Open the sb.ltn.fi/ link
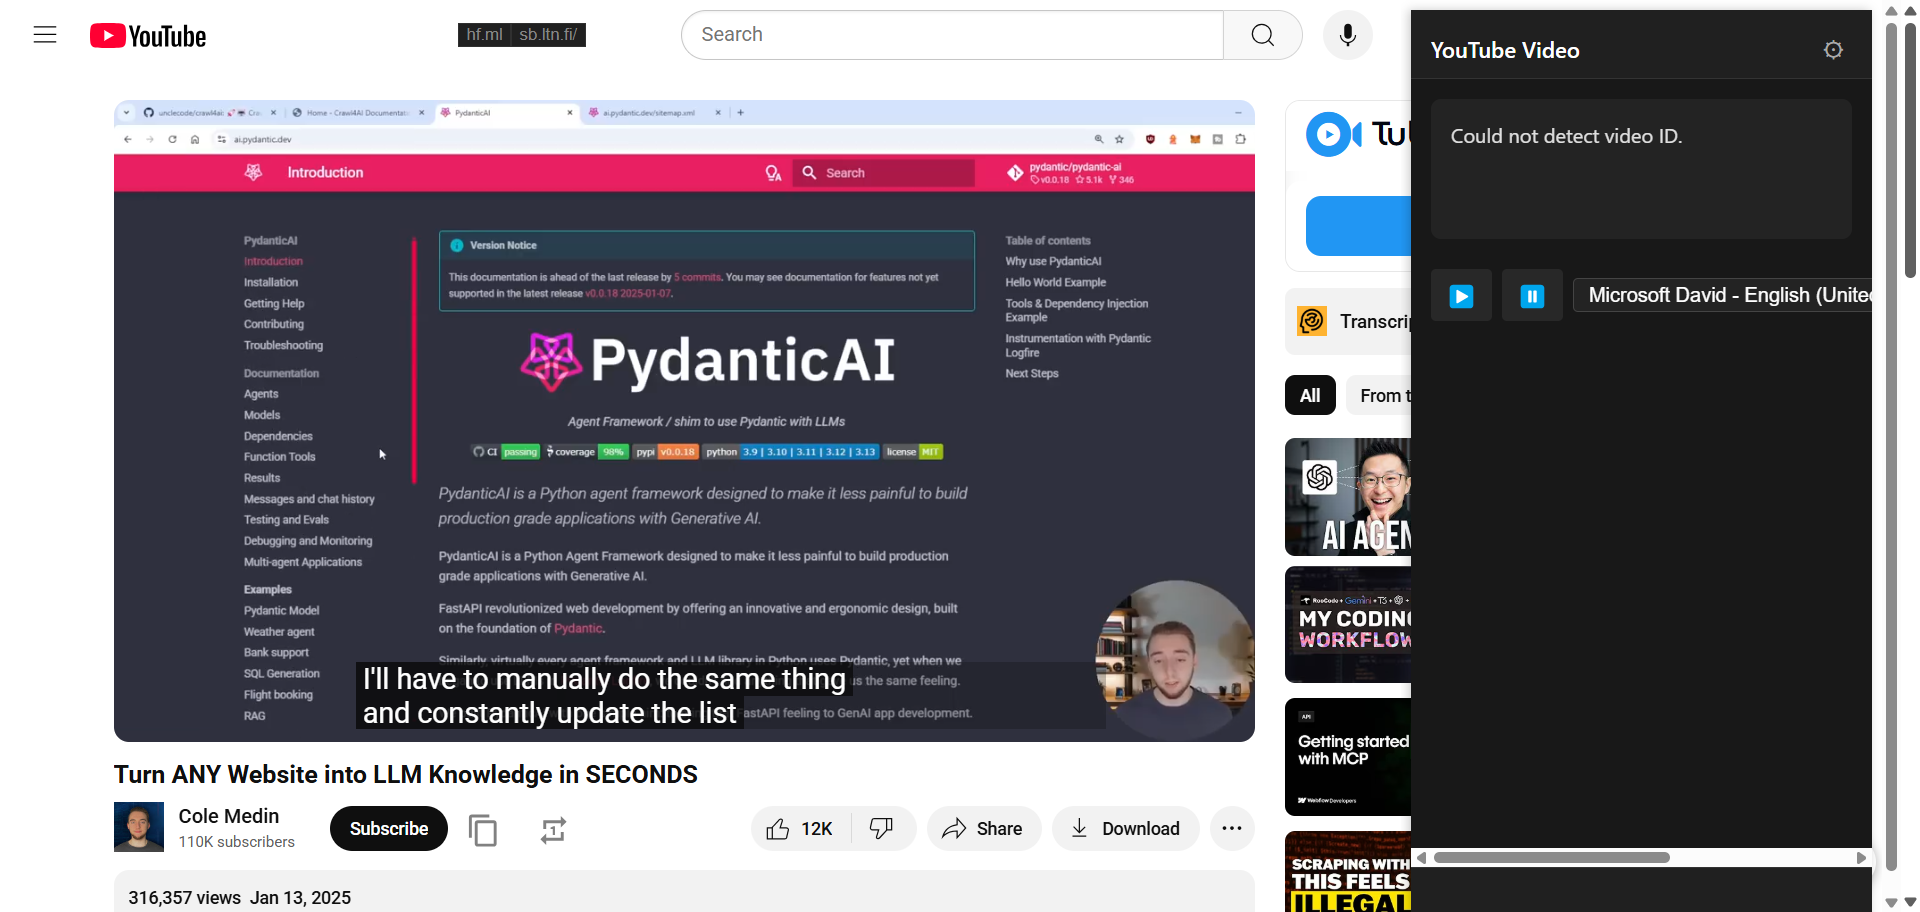 [548, 35]
